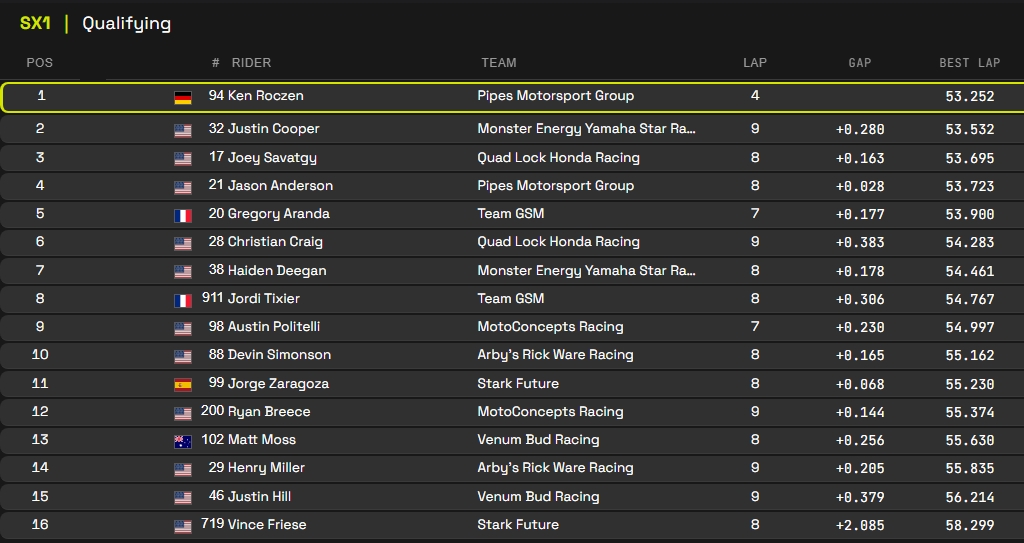Sort by the BEST LAP column header

pos(969,63)
